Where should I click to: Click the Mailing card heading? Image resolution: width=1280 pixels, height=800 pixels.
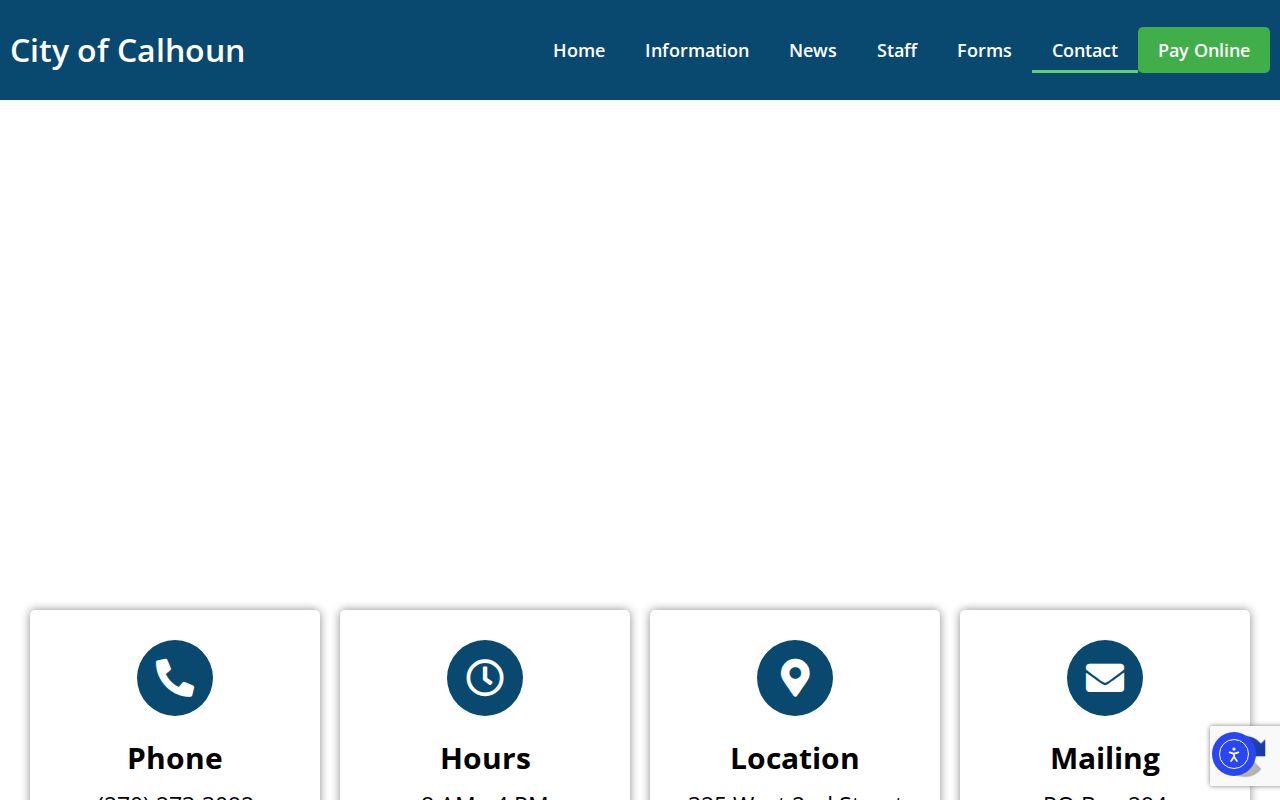pos(1105,759)
